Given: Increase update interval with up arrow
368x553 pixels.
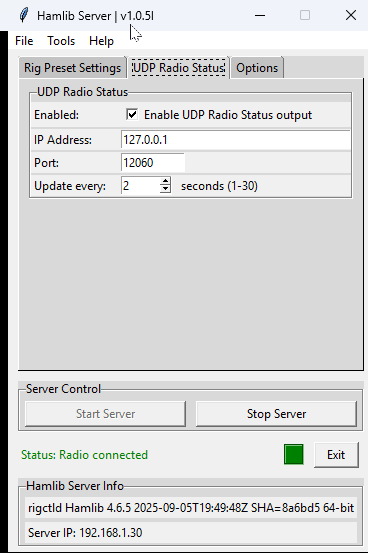Looking at the screenshot, I should (x=165, y=181).
